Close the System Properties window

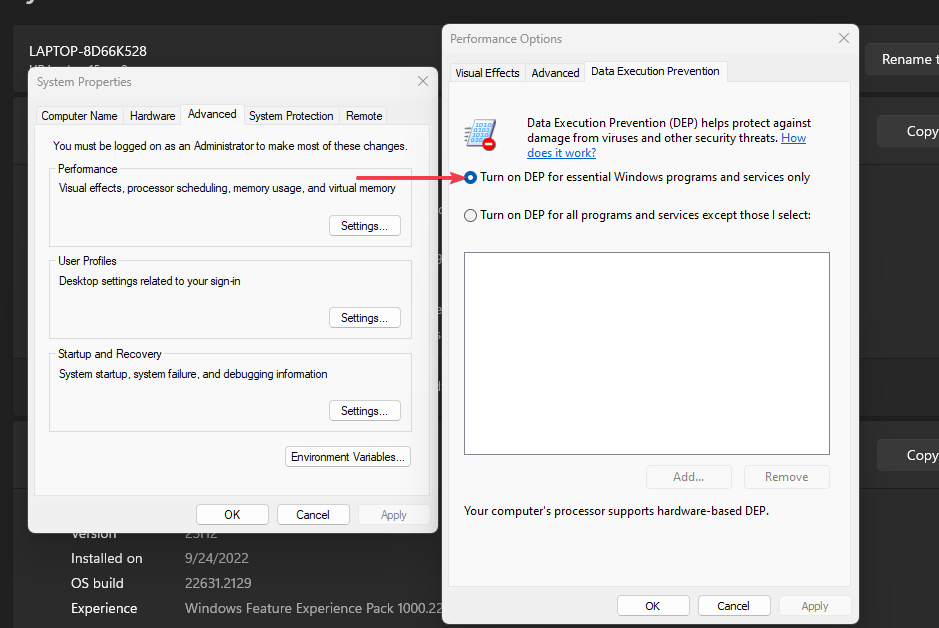click(x=422, y=81)
